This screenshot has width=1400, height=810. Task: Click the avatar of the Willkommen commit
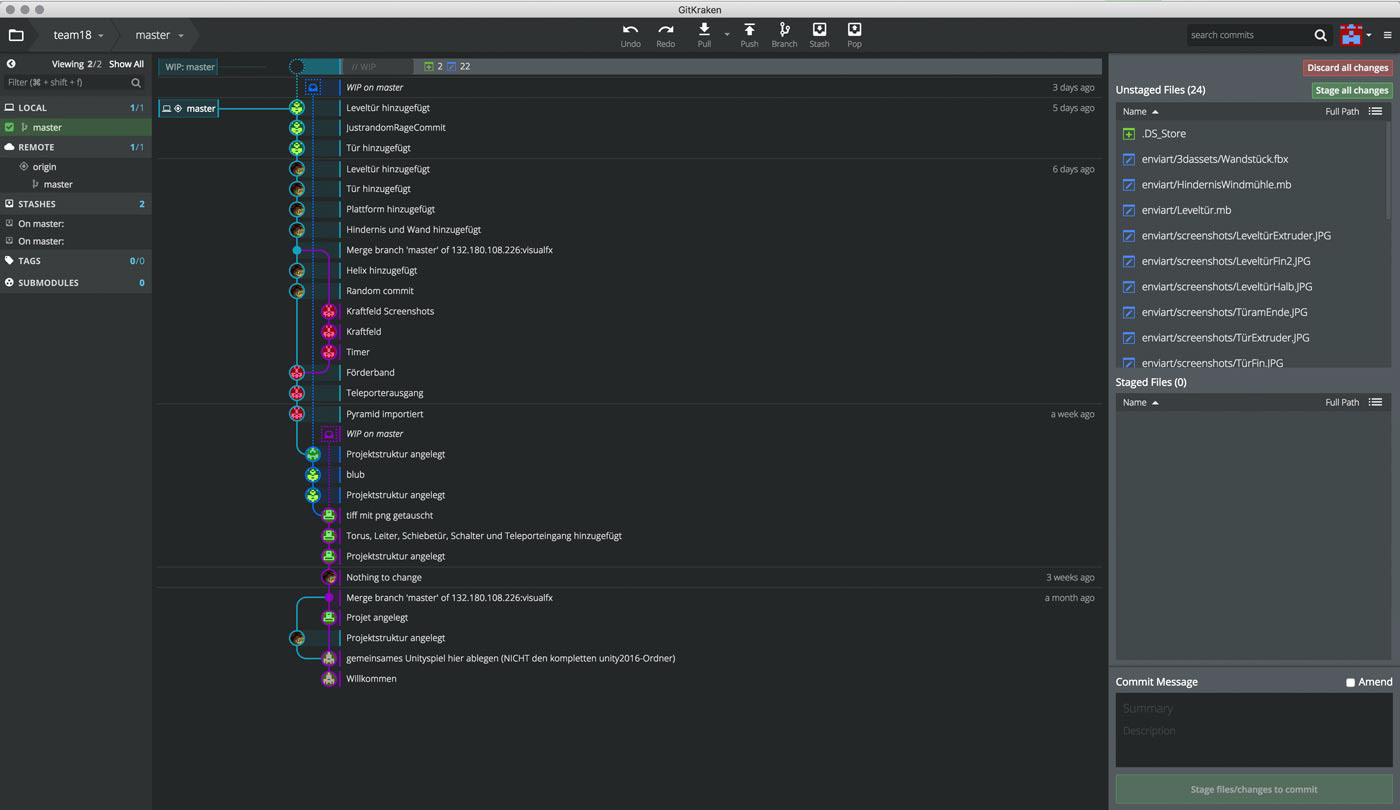(x=329, y=679)
